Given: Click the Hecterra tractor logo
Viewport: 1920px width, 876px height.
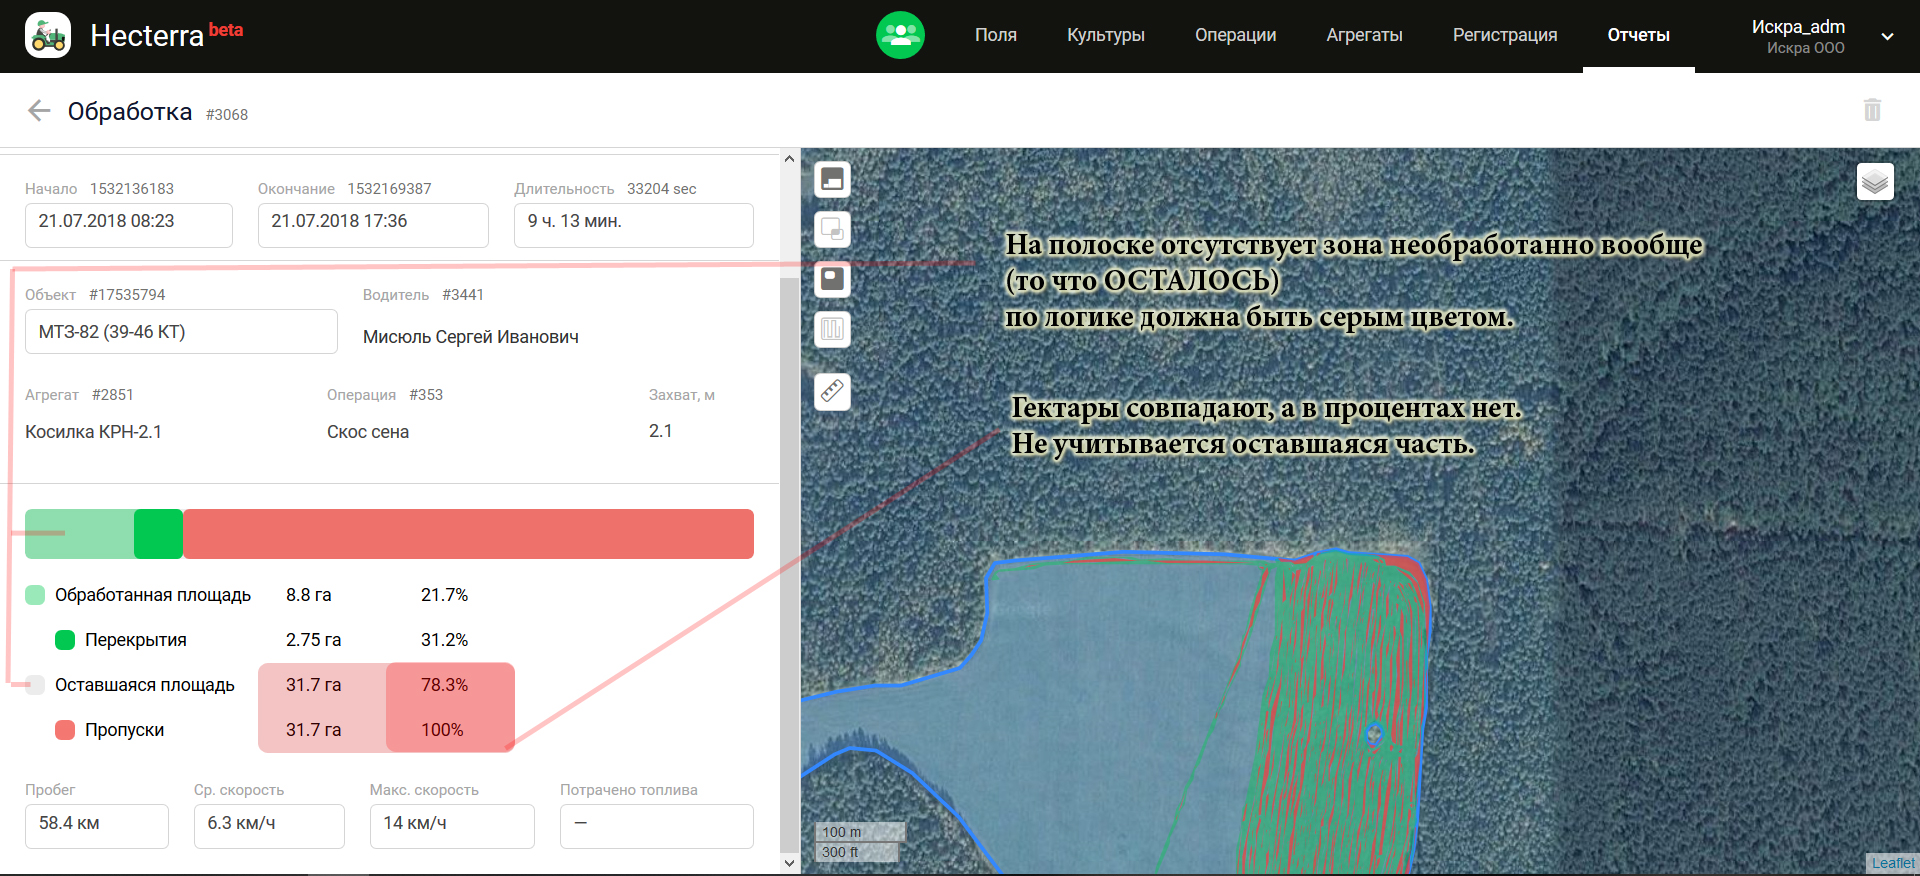Looking at the screenshot, I should (x=48, y=36).
